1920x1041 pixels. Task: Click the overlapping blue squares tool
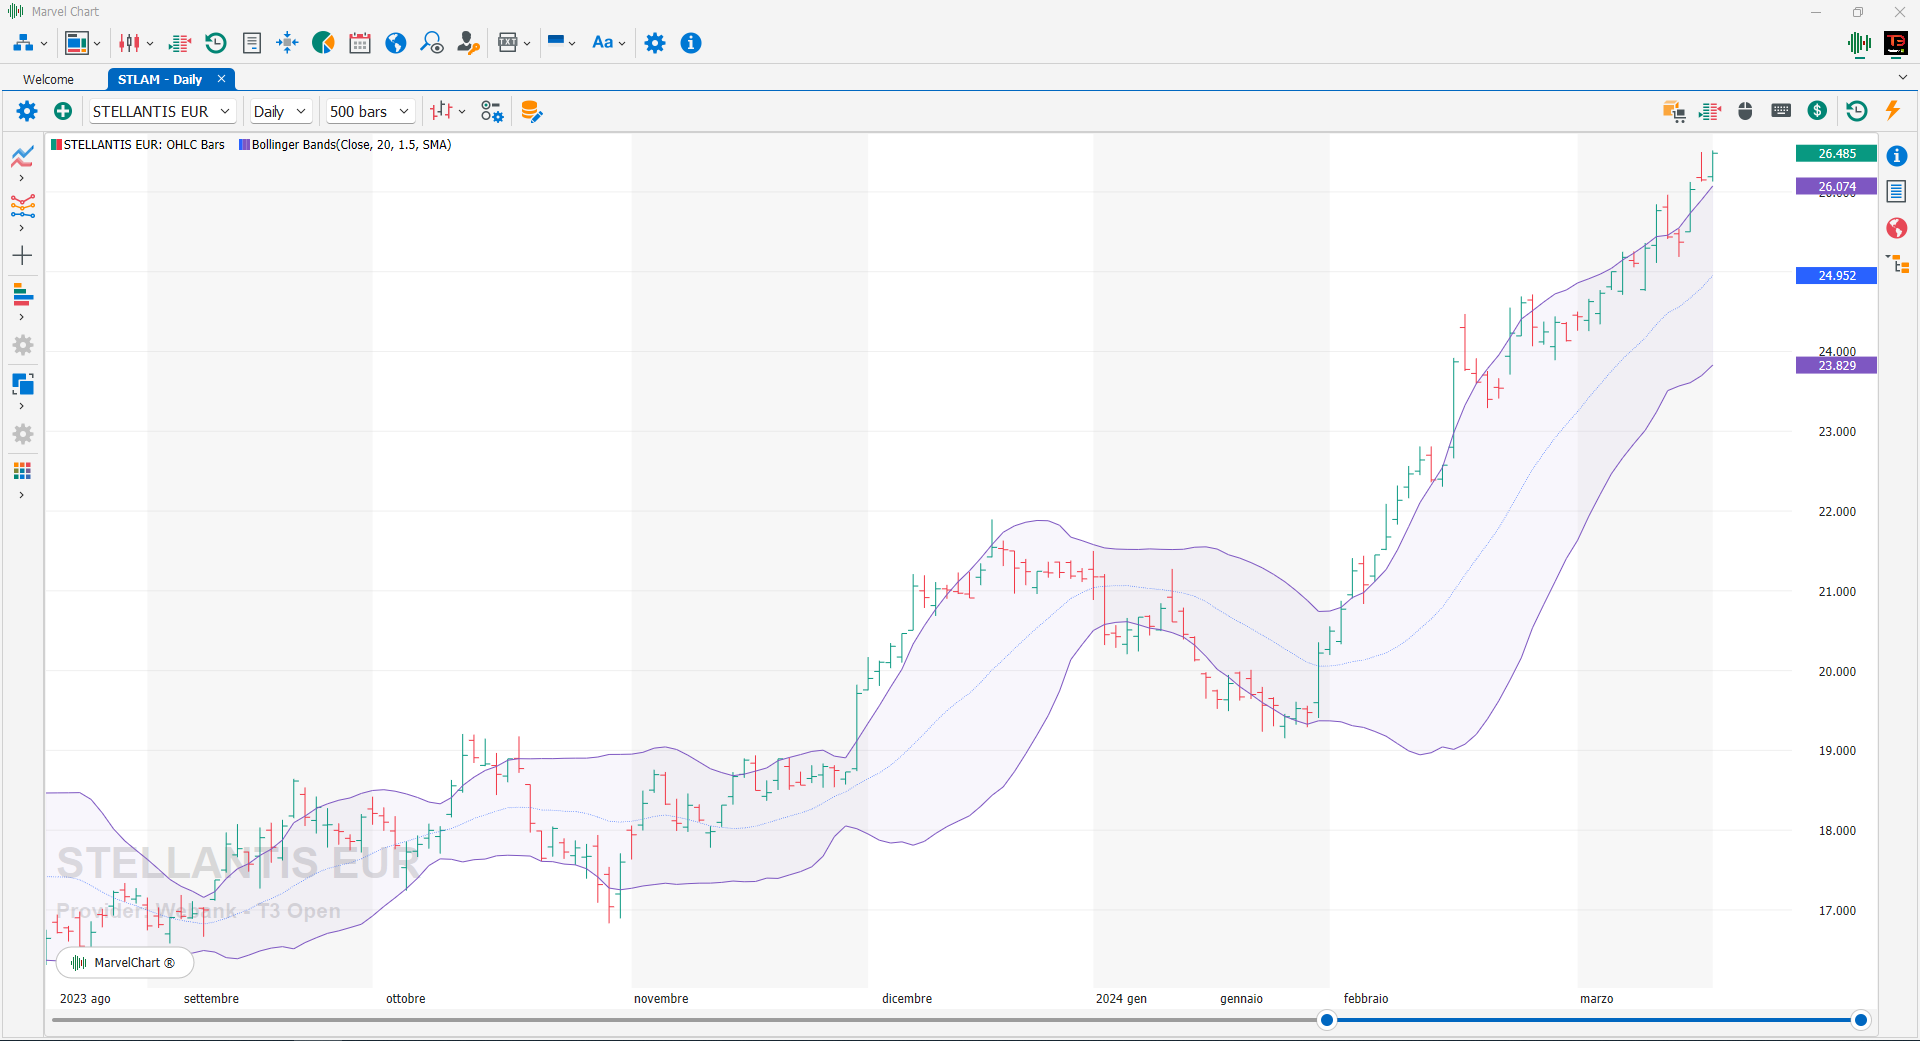(23, 384)
